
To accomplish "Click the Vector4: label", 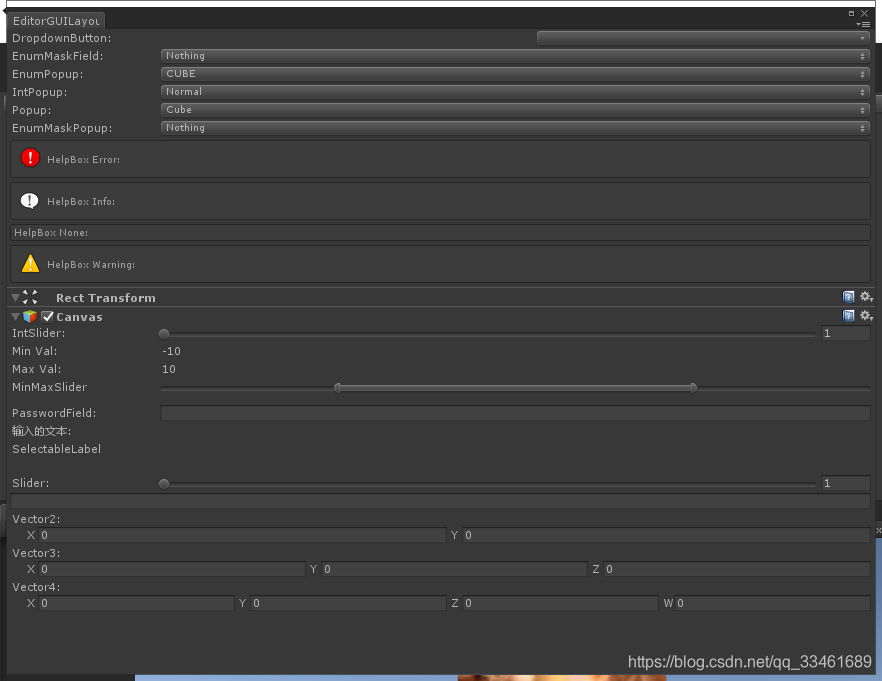I will tap(36, 587).
